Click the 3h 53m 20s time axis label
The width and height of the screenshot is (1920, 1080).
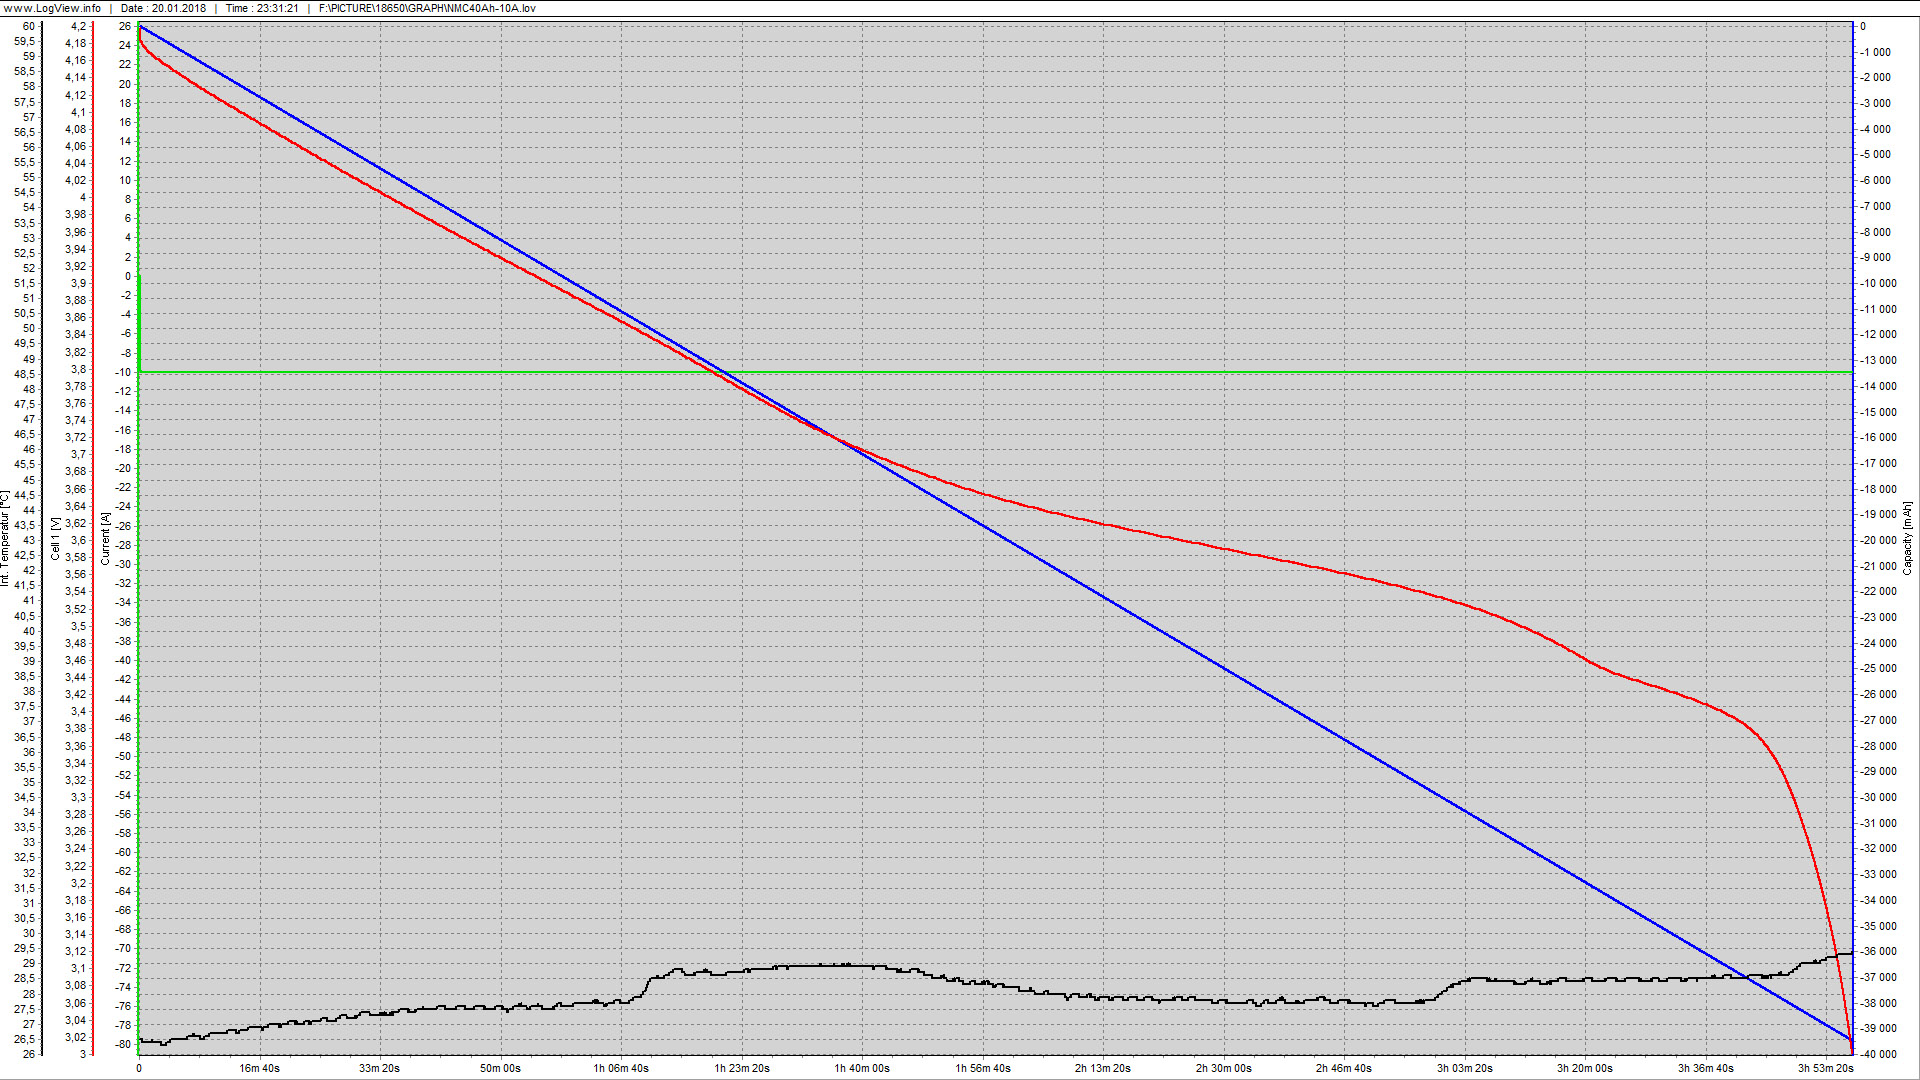1826,1068
